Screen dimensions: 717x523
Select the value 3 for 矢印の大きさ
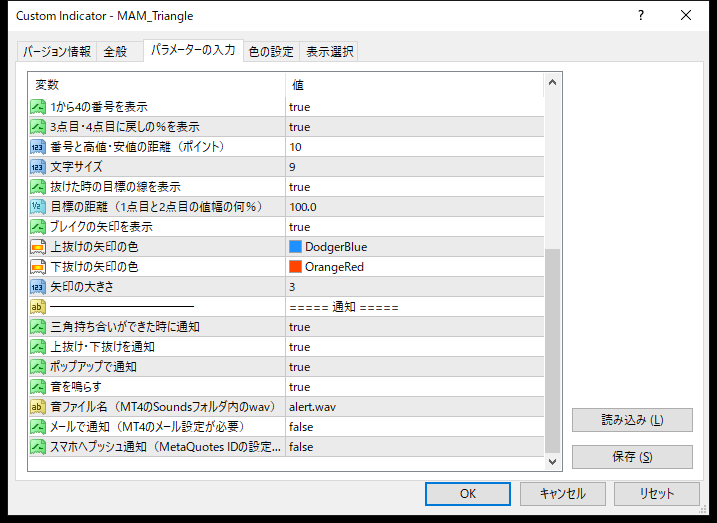pos(415,287)
